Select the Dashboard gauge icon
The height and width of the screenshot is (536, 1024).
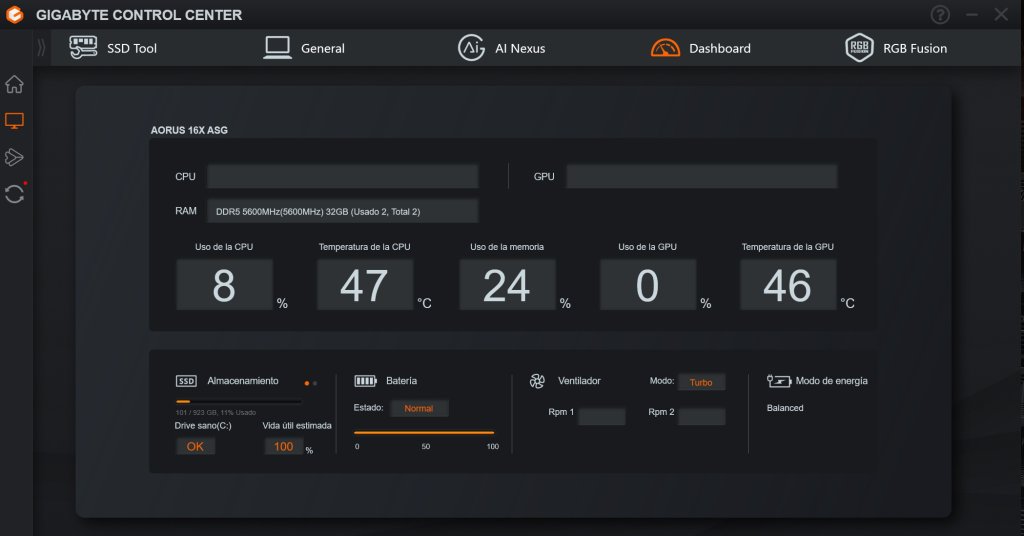pyautogui.click(x=665, y=48)
